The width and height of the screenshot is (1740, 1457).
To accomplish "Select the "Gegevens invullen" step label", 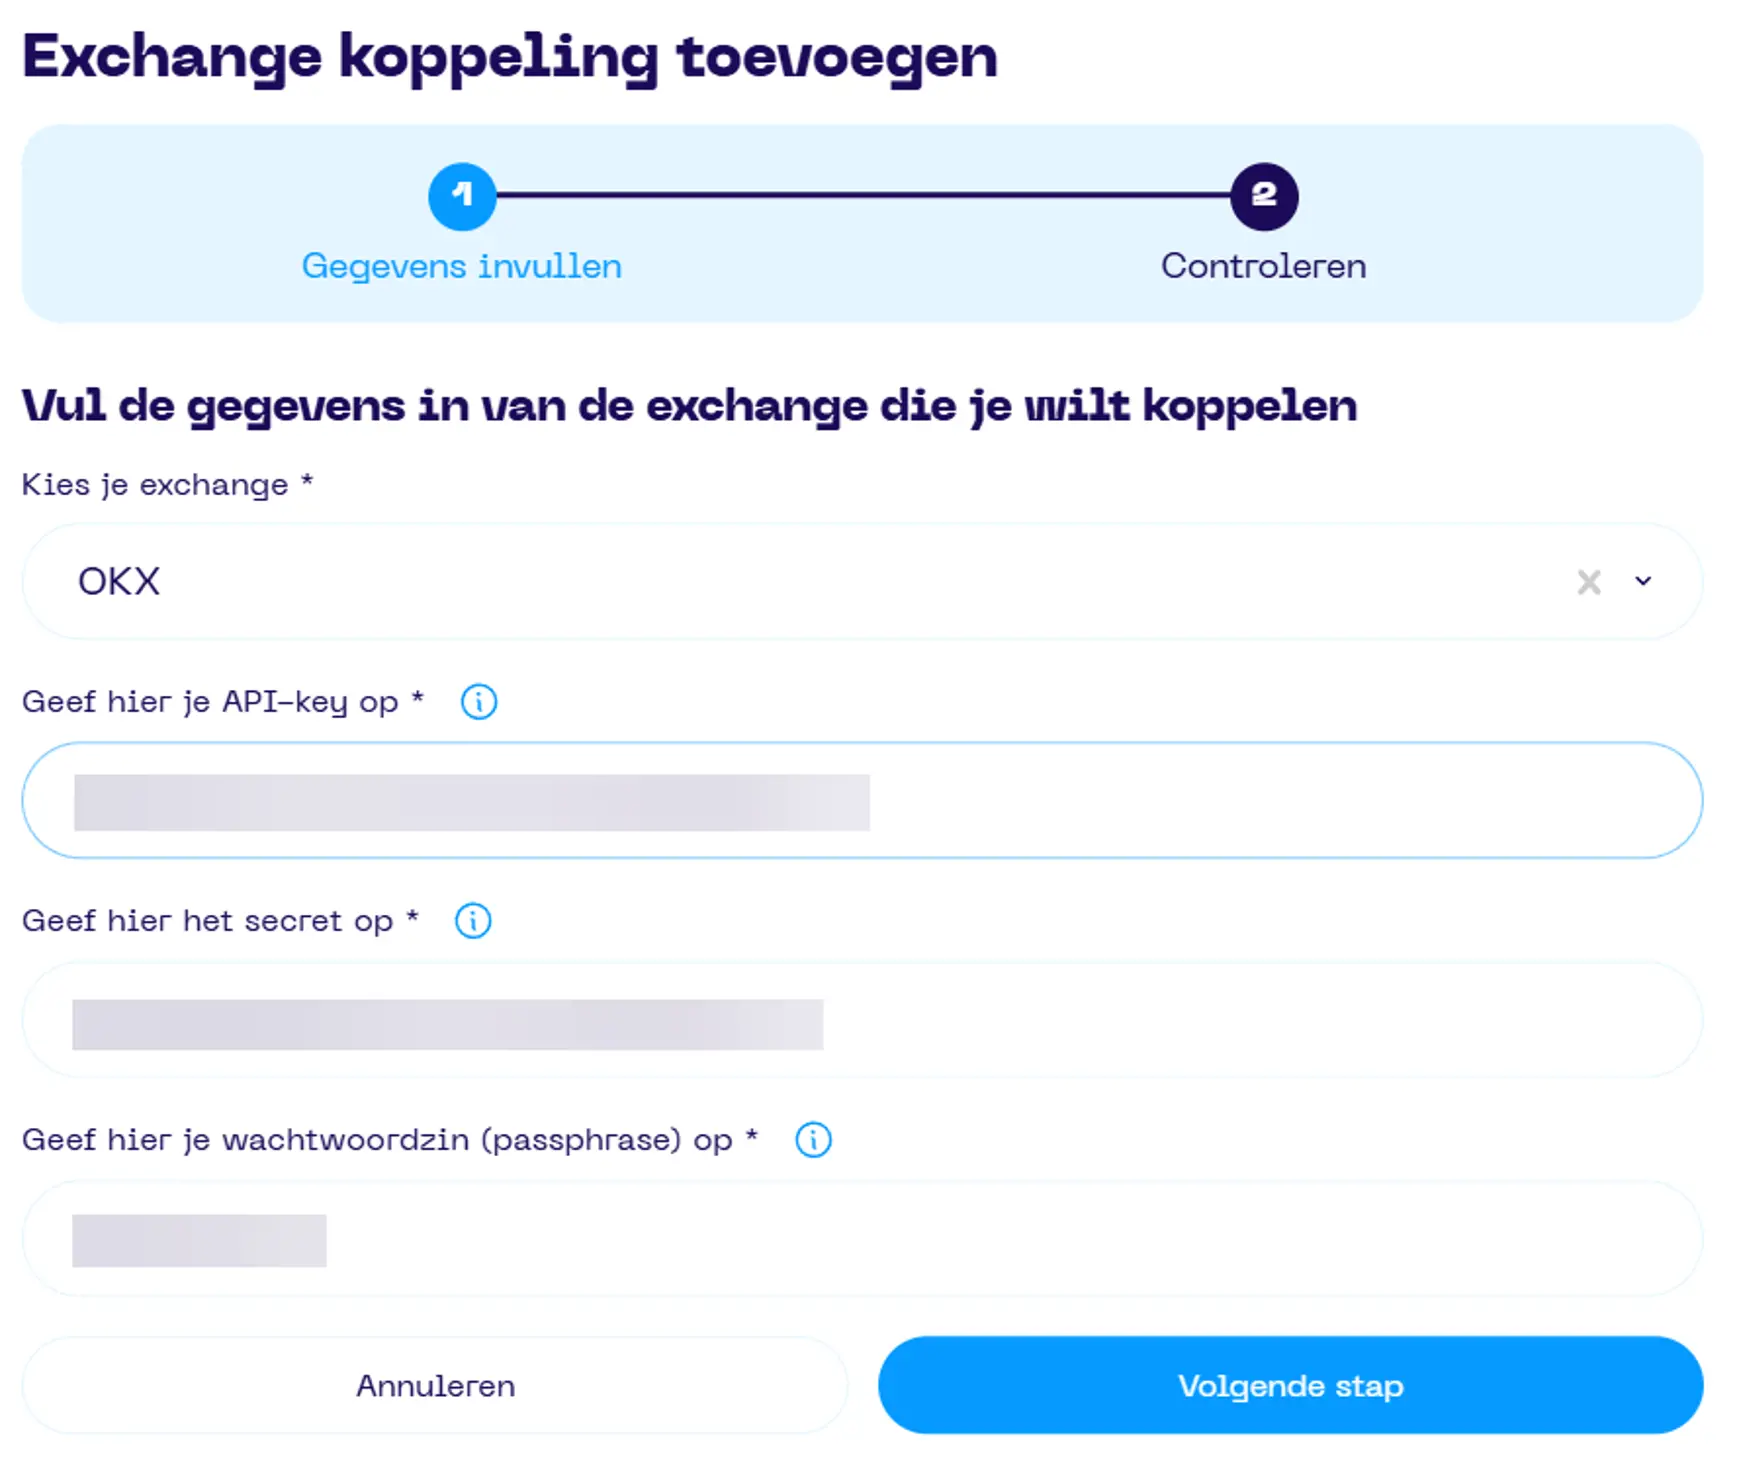I will tap(462, 266).
